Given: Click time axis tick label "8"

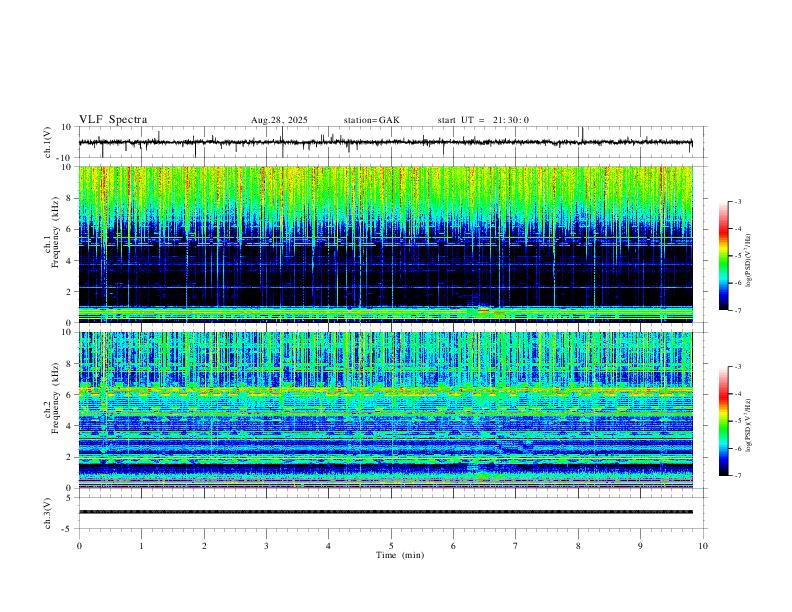Looking at the screenshot, I should click(x=578, y=546).
